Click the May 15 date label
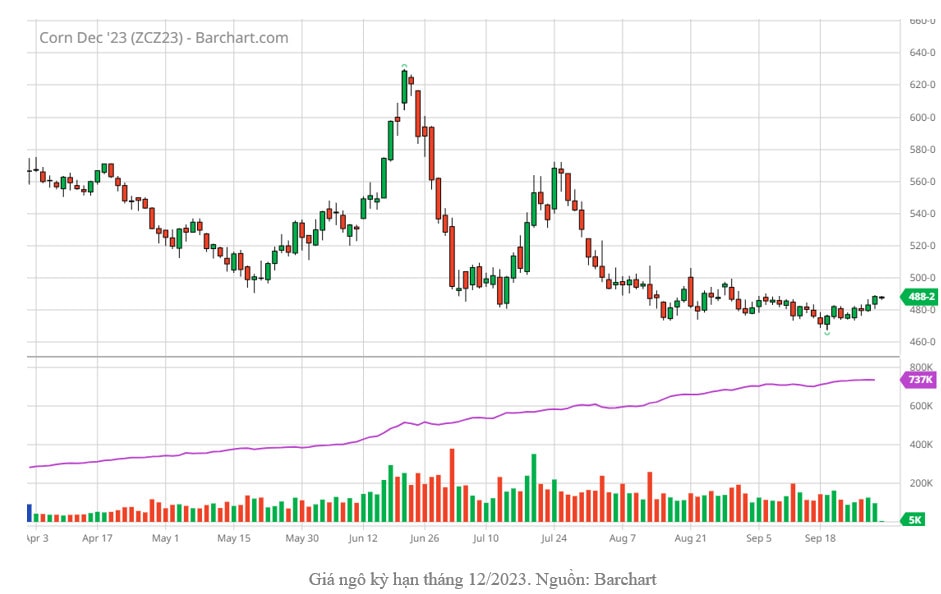The width and height of the screenshot is (941, 594). tap(233, 538)
